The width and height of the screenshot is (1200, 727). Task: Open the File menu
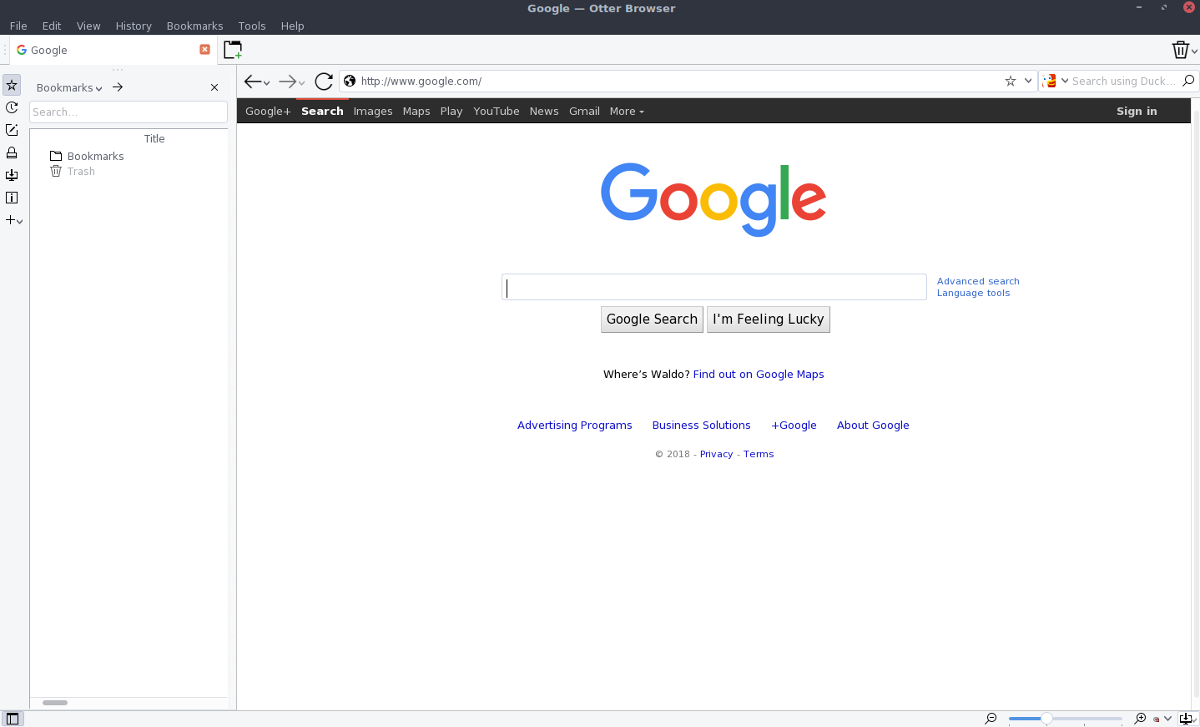click(18, 26)
